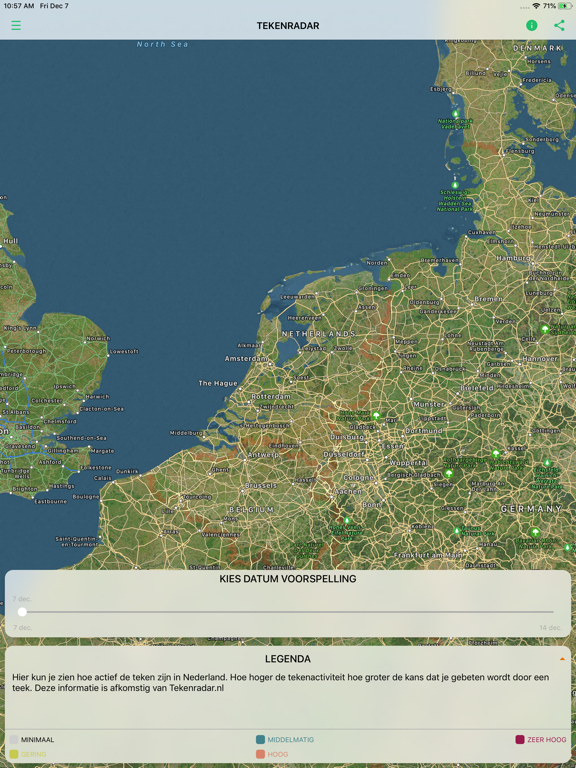Click the KIES DATUM VOORSPELLING heading
Screen dimensions: 576x768
point(288,578)
